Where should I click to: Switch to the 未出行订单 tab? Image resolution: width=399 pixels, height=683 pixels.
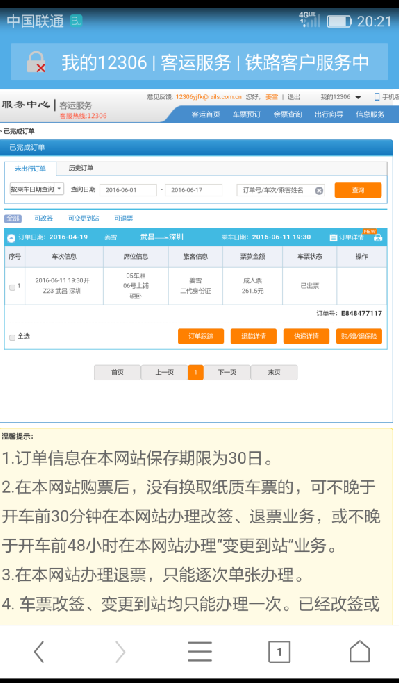click(x=30, y=168)
